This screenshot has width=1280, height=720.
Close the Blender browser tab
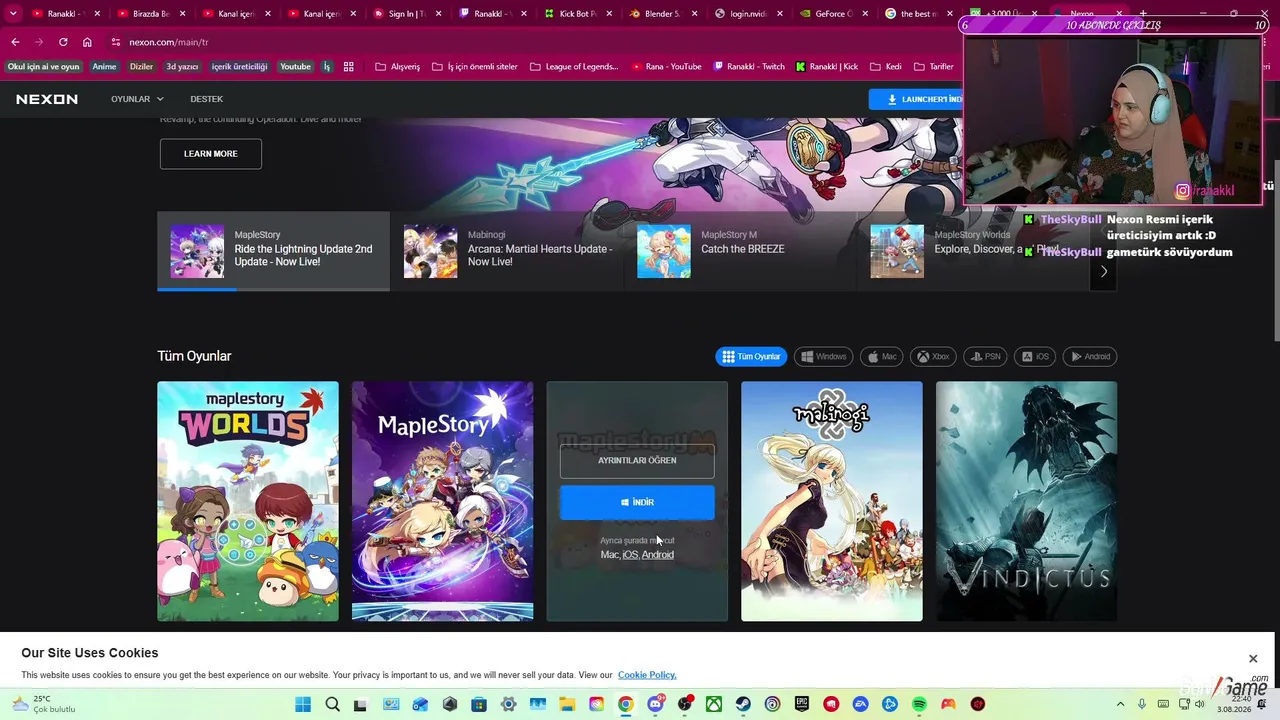point(695,14)
